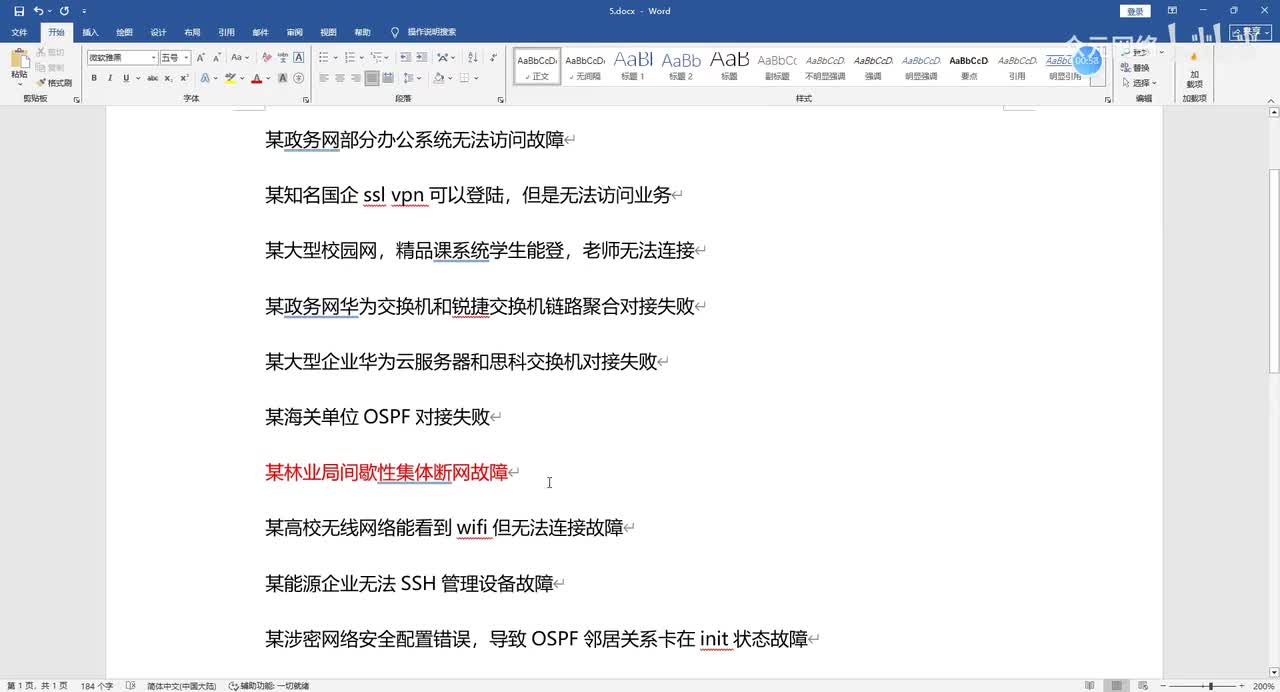
Task: Decrease the font size
Action: 217,58
